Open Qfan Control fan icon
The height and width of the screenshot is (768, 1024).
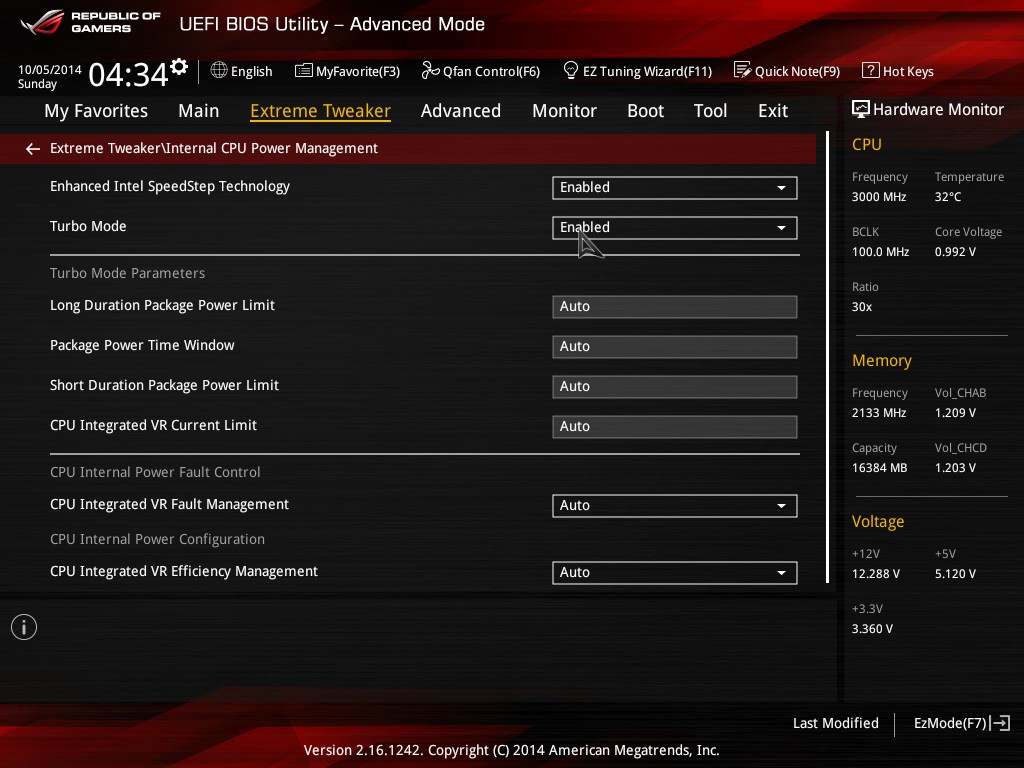click(x=430, y=71)
